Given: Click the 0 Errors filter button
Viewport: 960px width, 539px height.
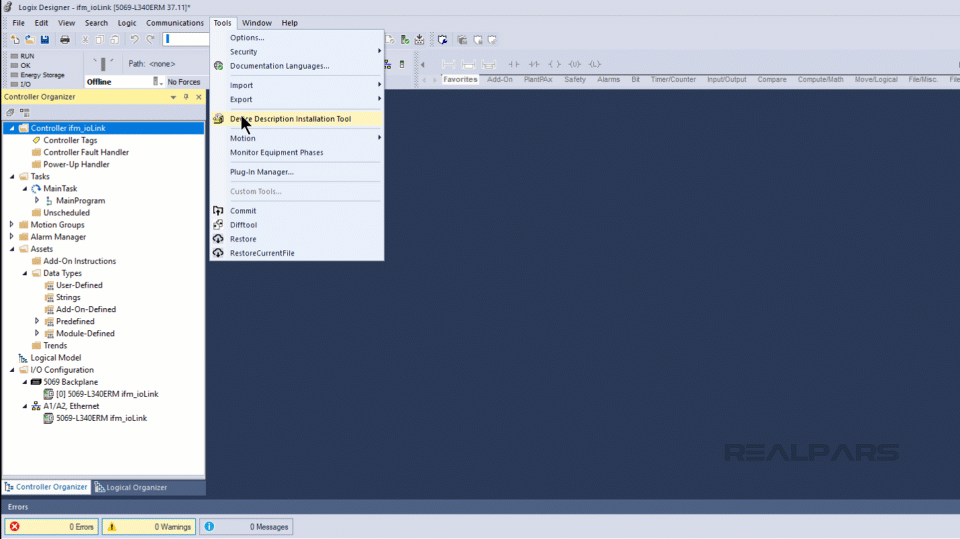Looking at the screenshot, I should coord(51,527).
